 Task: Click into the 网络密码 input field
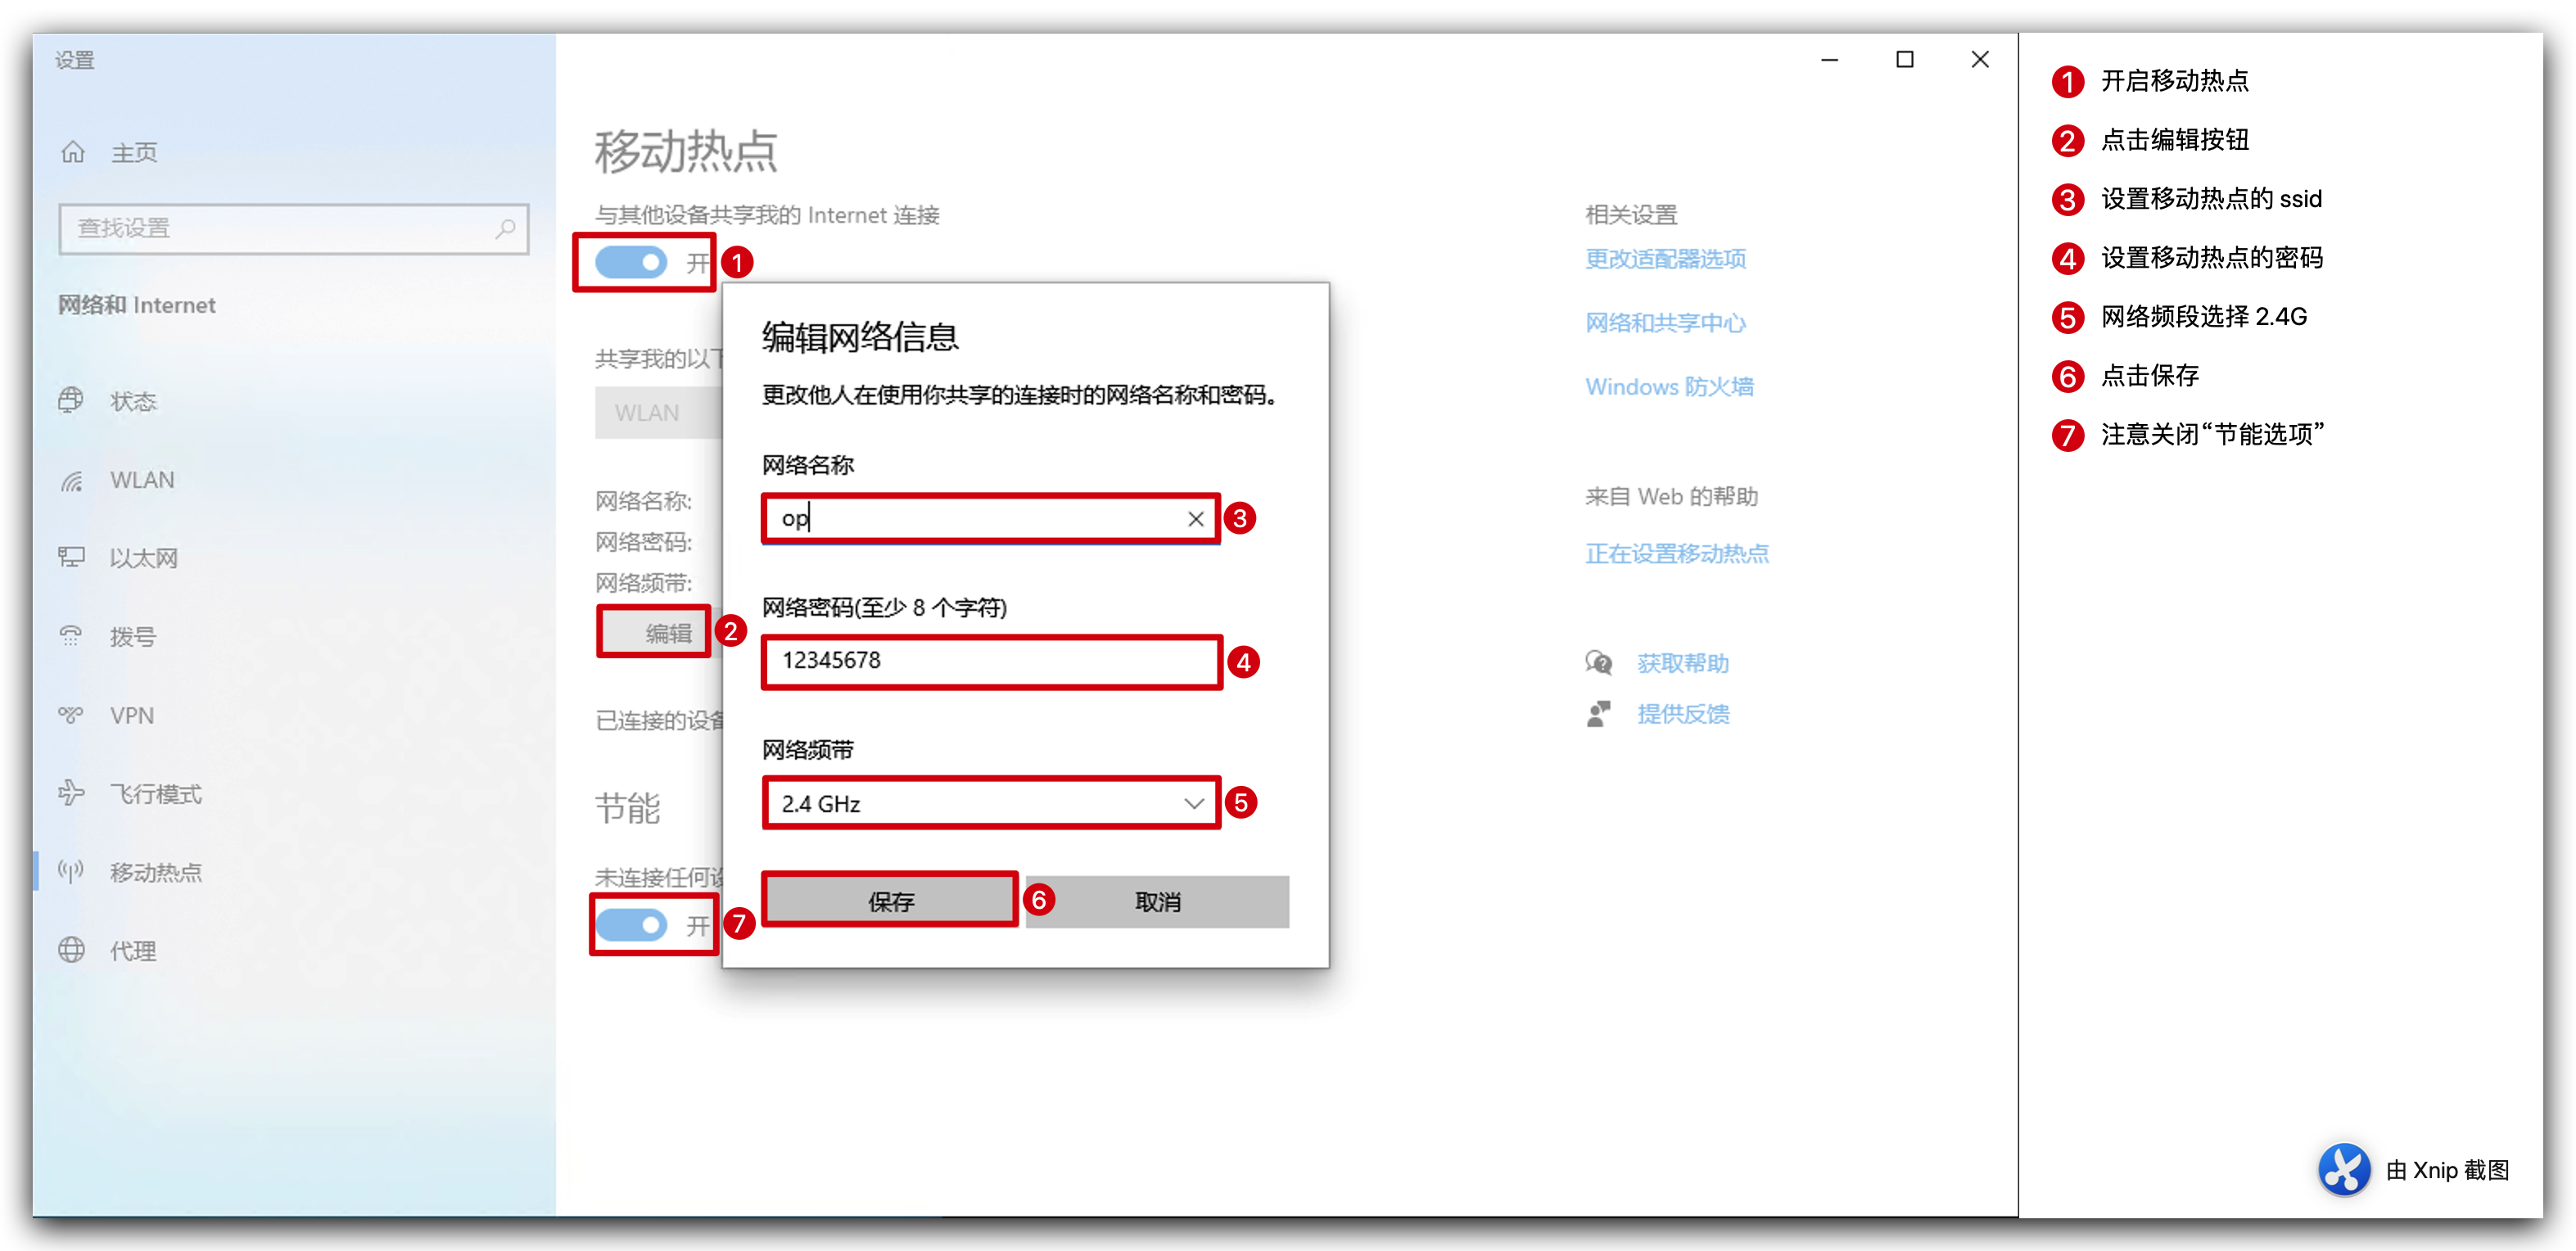pyautogui.click(x=991, y=661)
